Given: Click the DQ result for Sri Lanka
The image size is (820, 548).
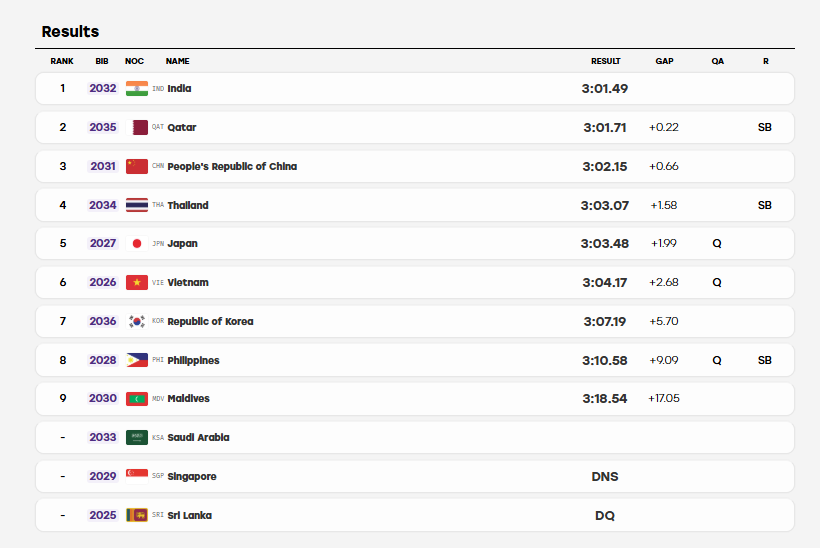Looking at the screenshot, I should [605, 516].
